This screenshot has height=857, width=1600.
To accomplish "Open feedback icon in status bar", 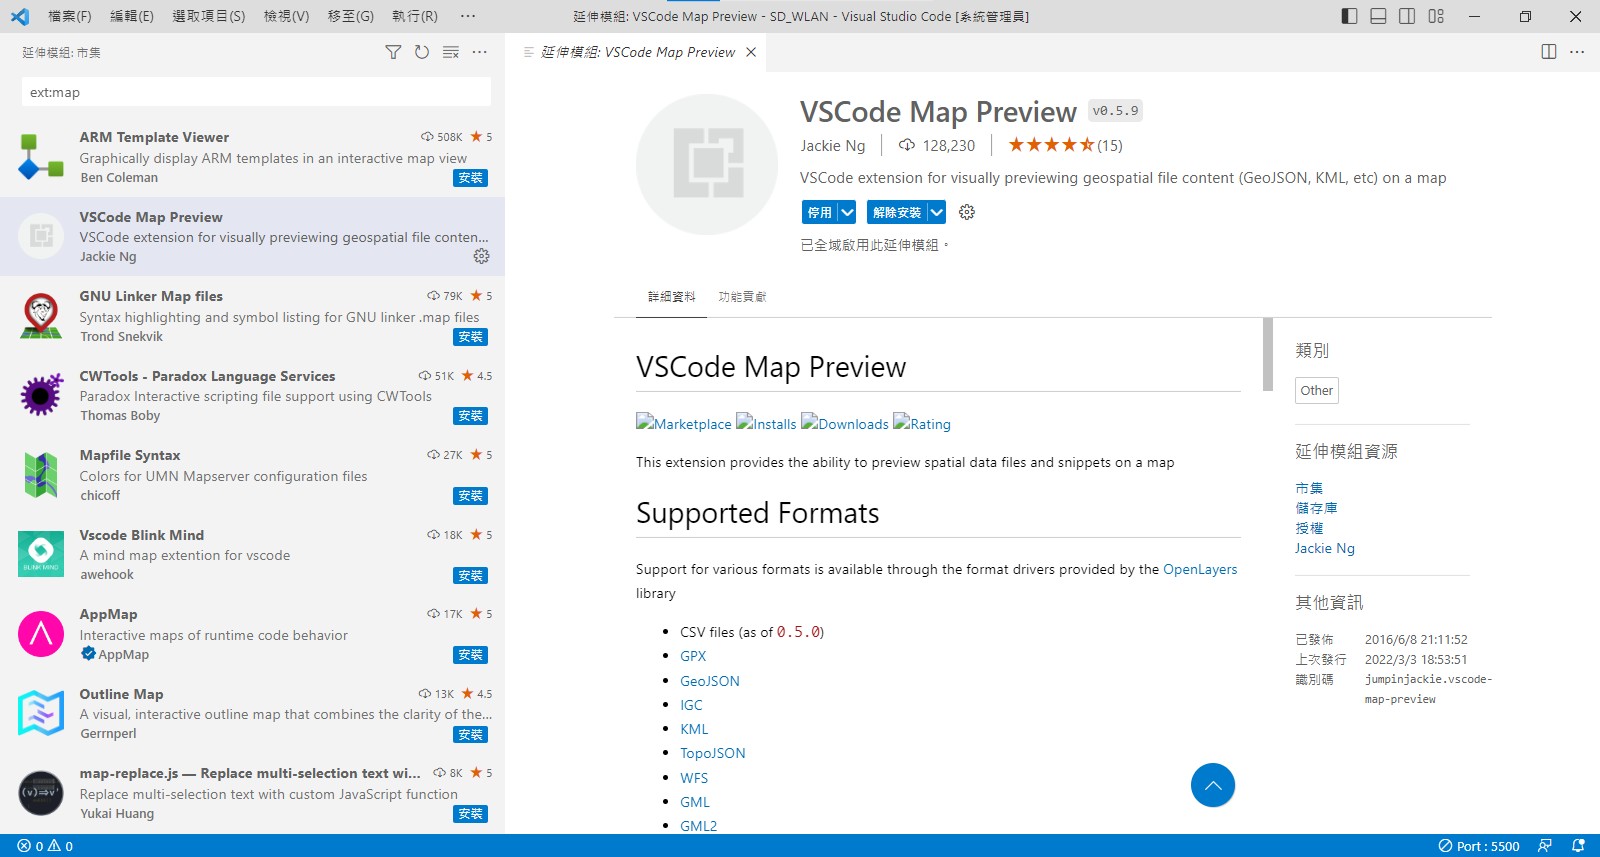I will coord(1545,846).
